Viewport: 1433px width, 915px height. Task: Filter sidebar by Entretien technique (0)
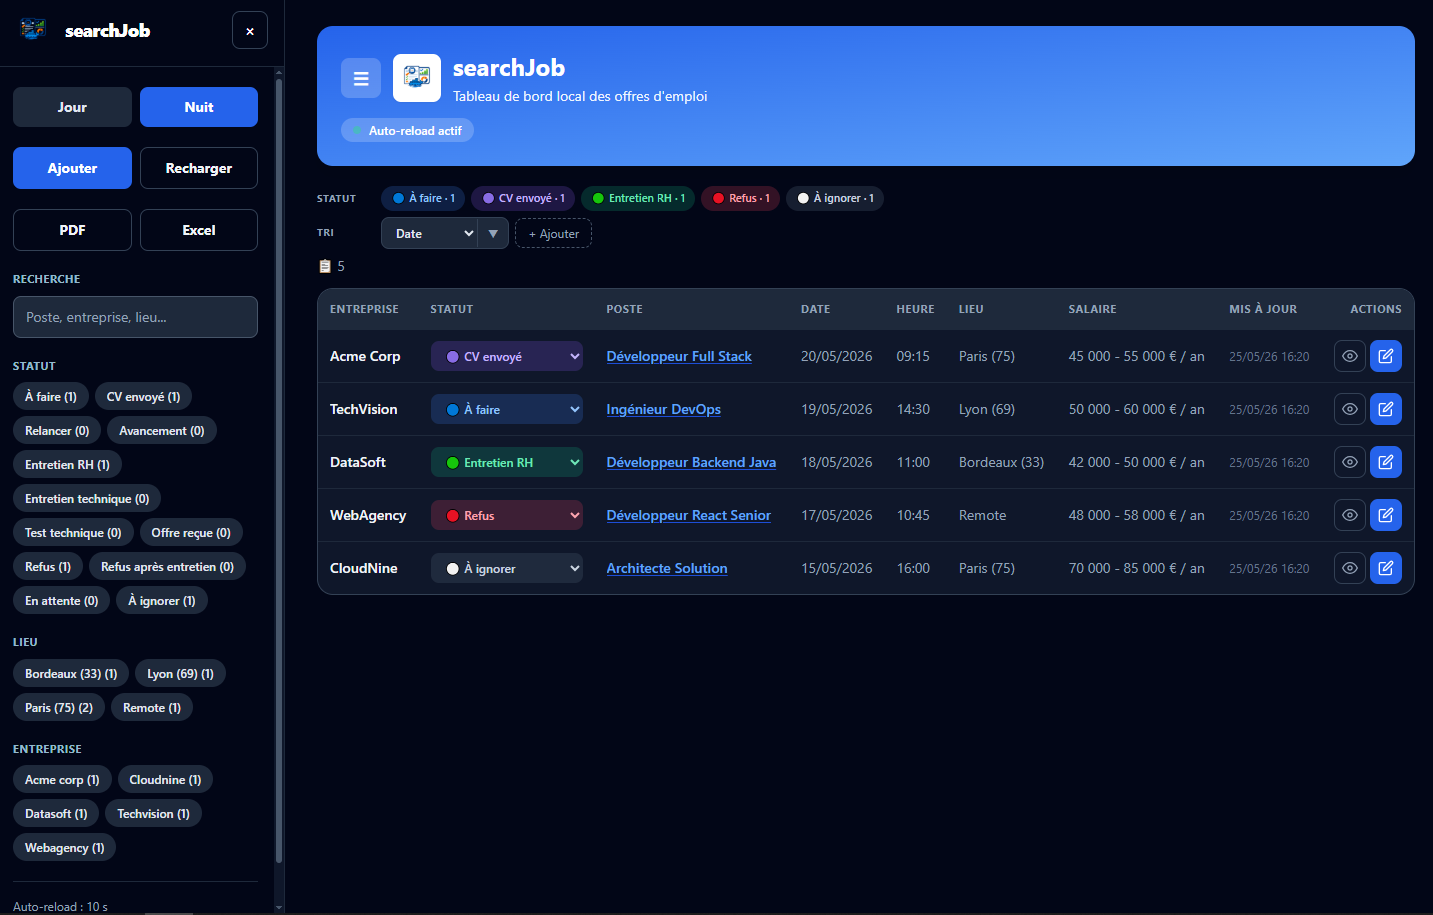pos(87,499)
